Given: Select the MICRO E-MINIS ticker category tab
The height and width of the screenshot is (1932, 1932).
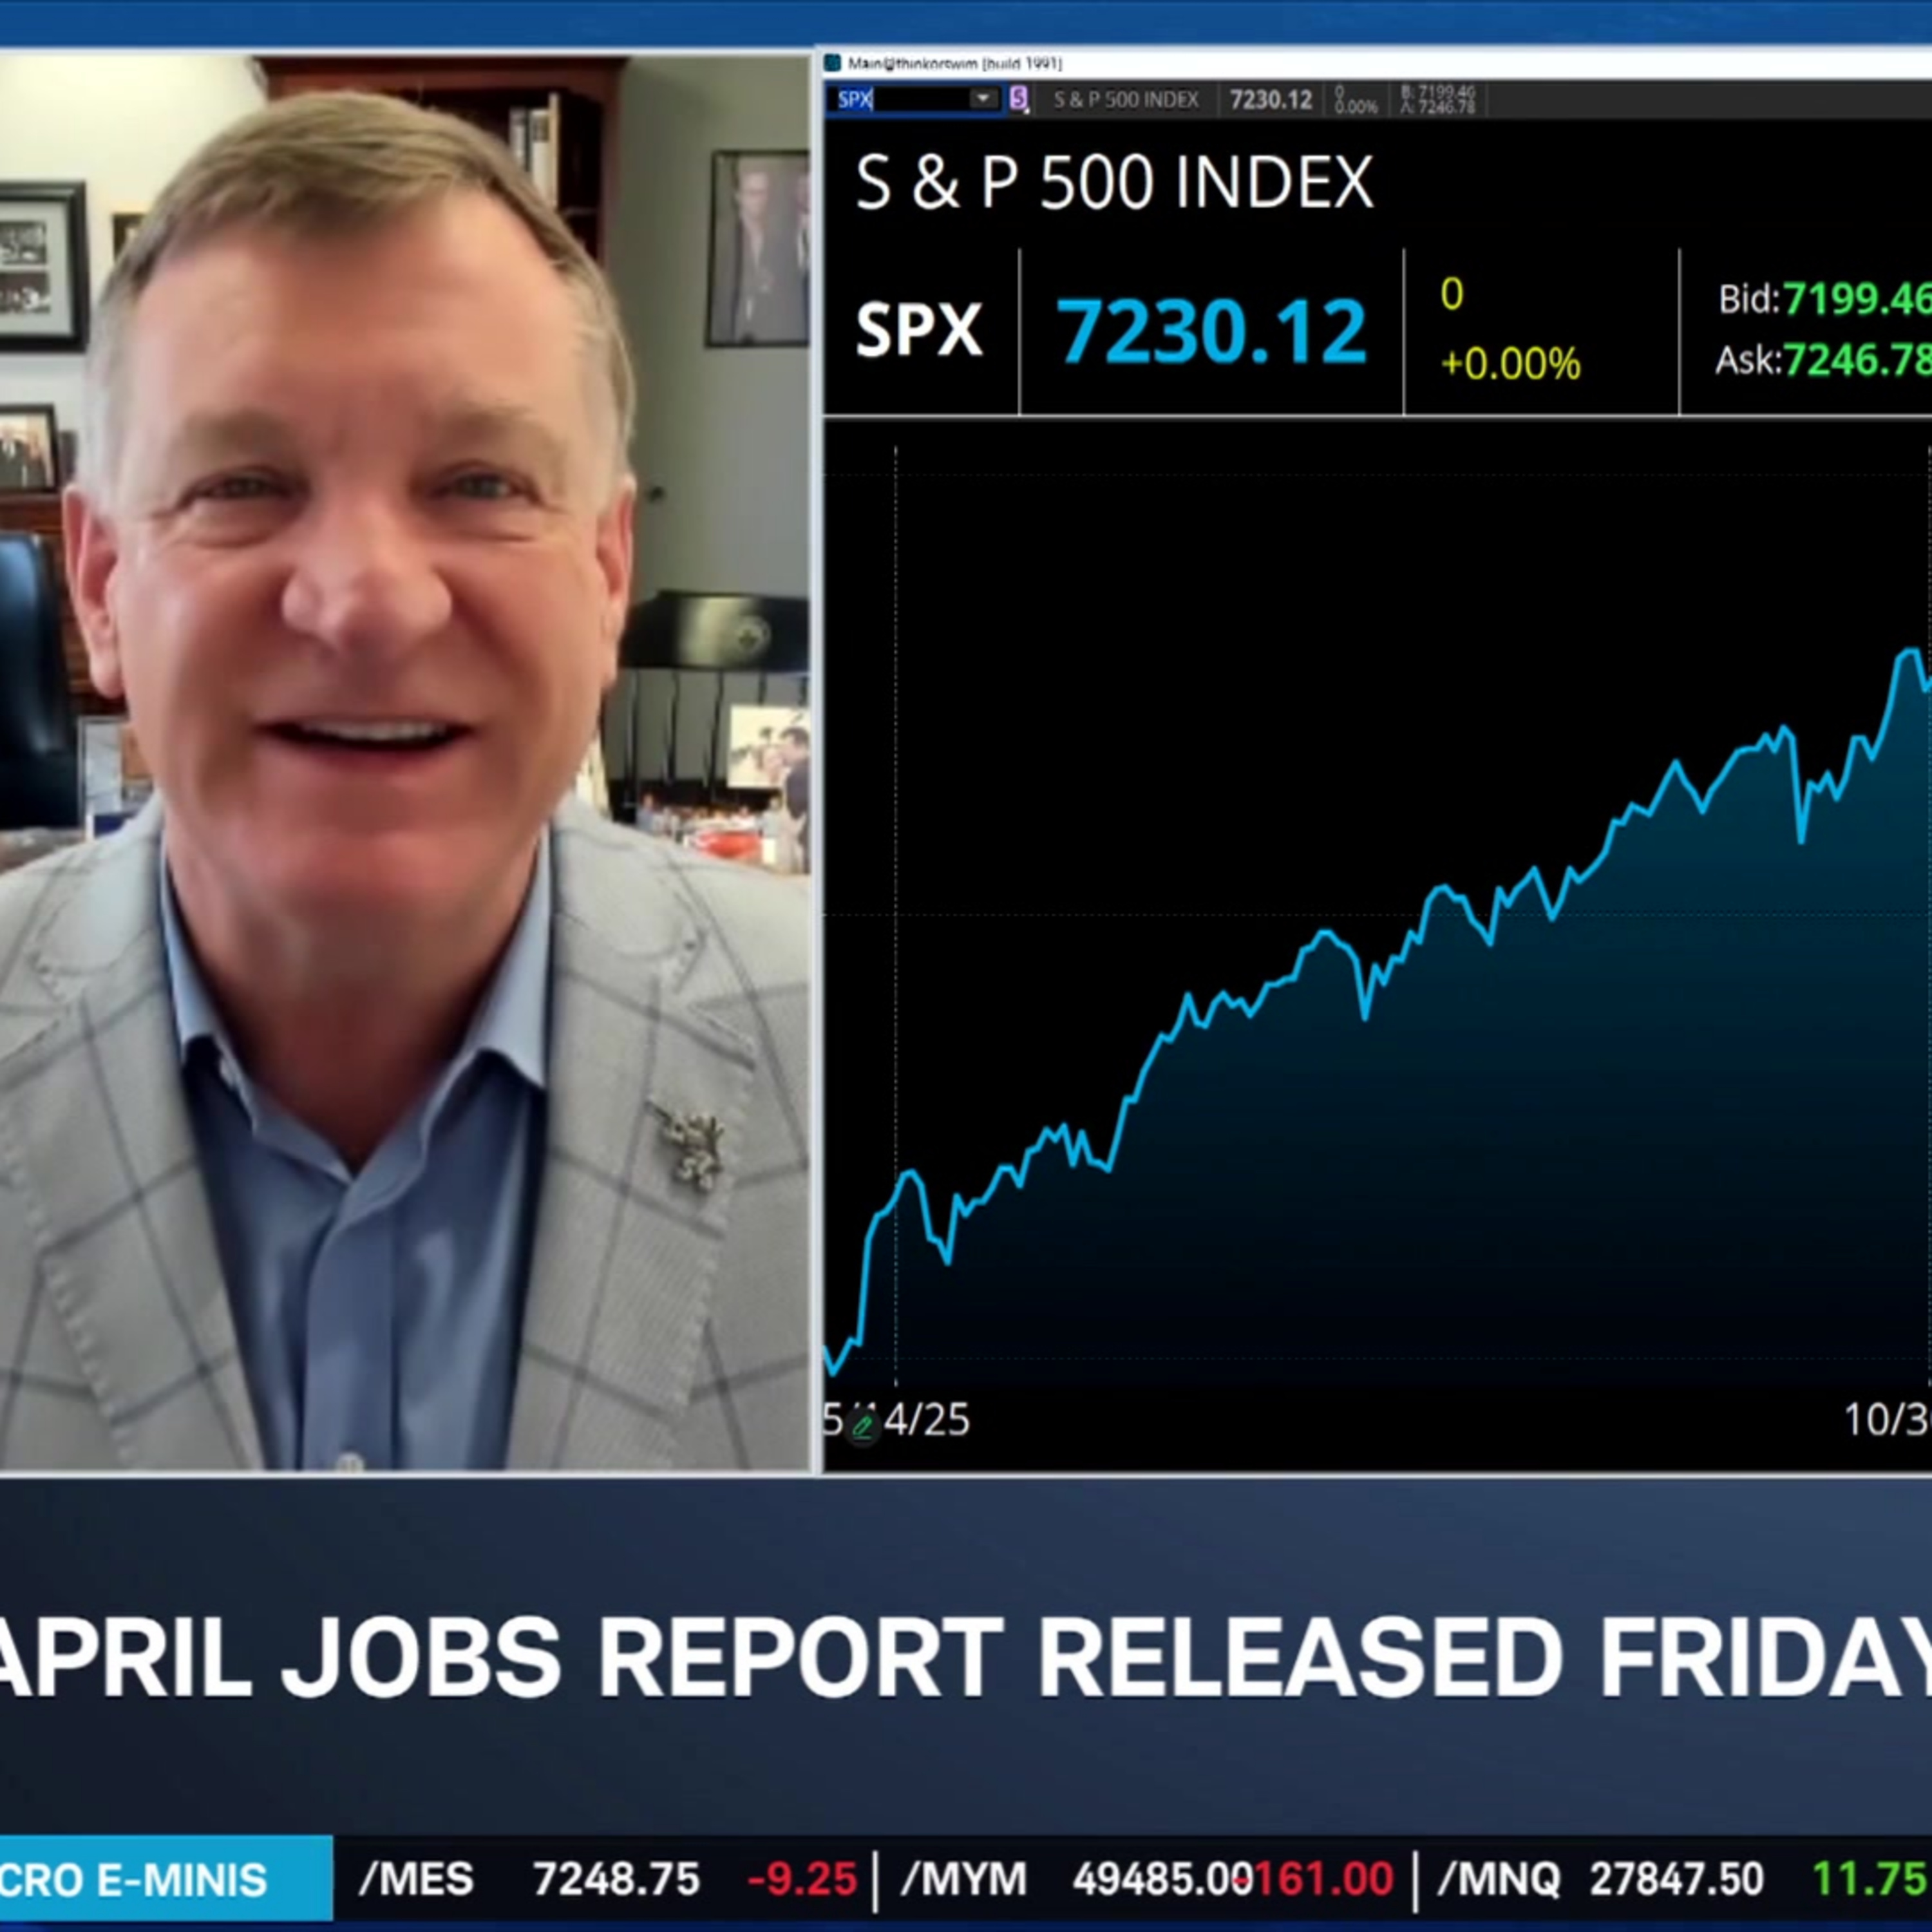Looking at the screenshot, I should (x=165, y=1880).
